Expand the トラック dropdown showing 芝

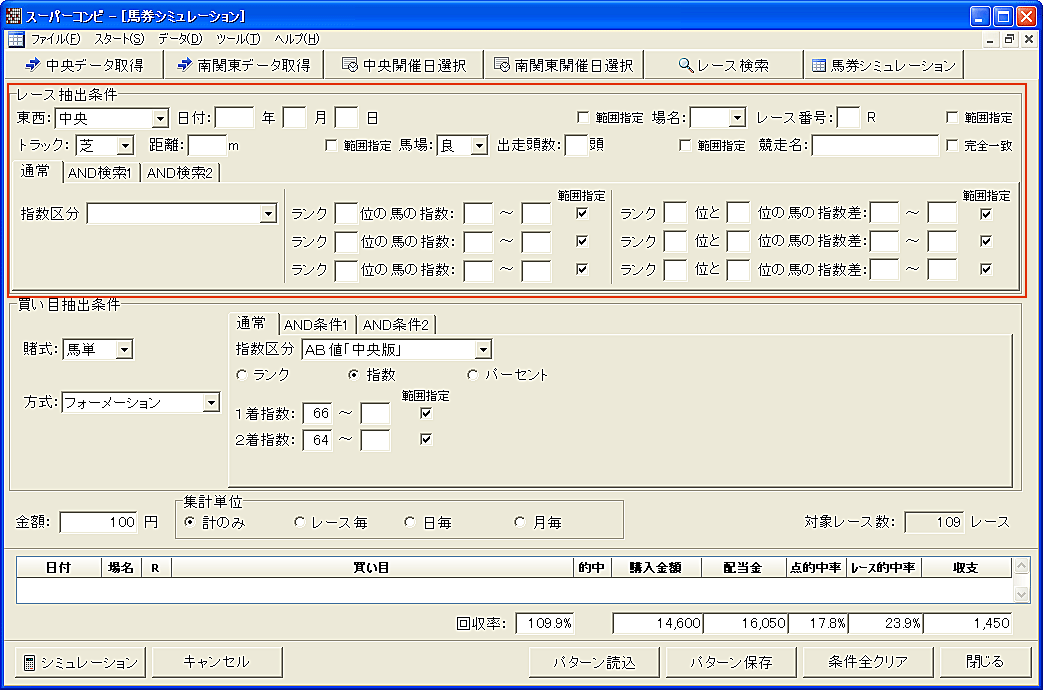tap(124, 145)
